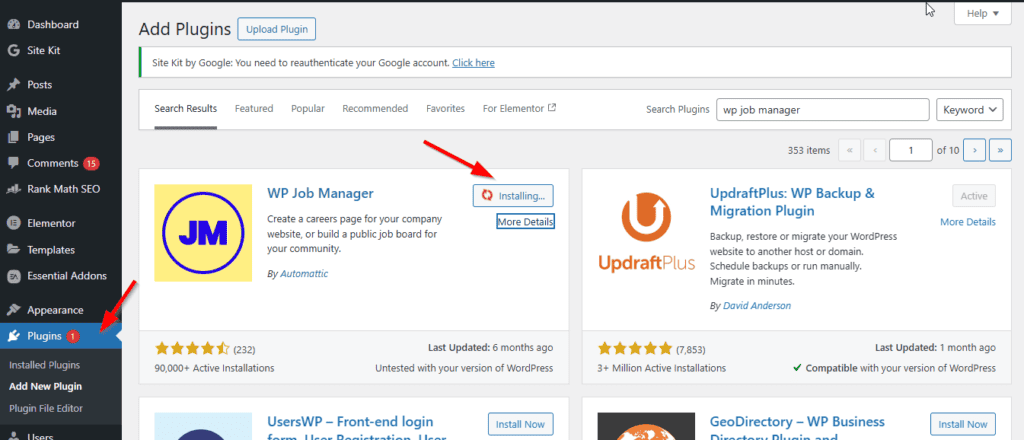The width and height of the screenshot is (1024, 440).
Task: Go to previous page of results
Action: point(874,150)
